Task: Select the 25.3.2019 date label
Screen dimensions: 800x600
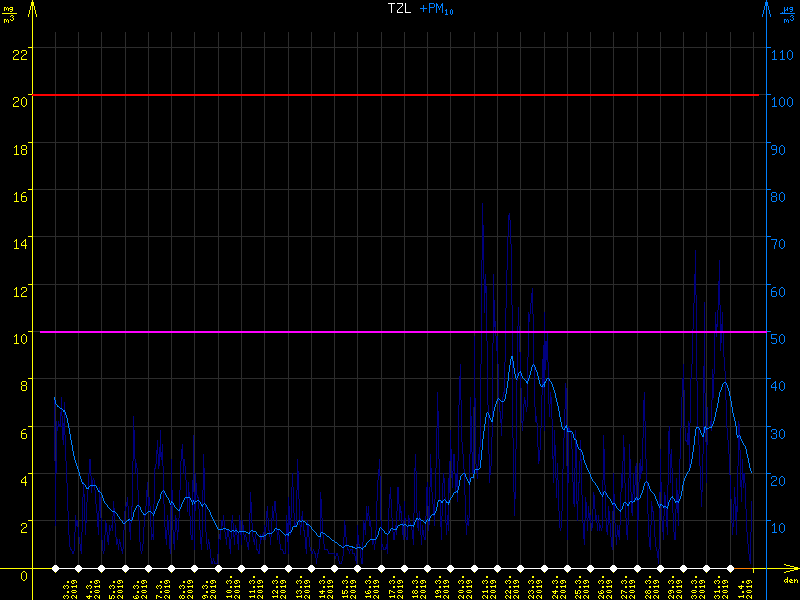Action: (580, 587)
